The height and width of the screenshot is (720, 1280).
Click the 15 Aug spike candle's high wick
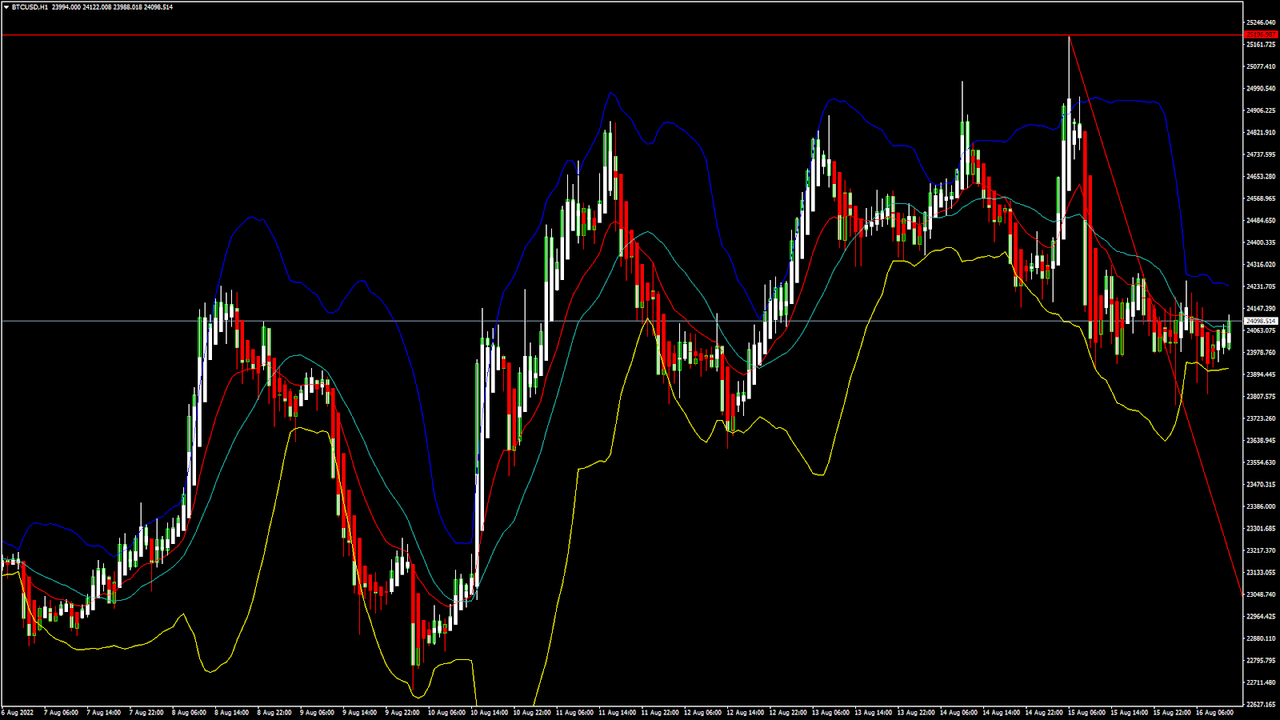tap(1069, 60)
